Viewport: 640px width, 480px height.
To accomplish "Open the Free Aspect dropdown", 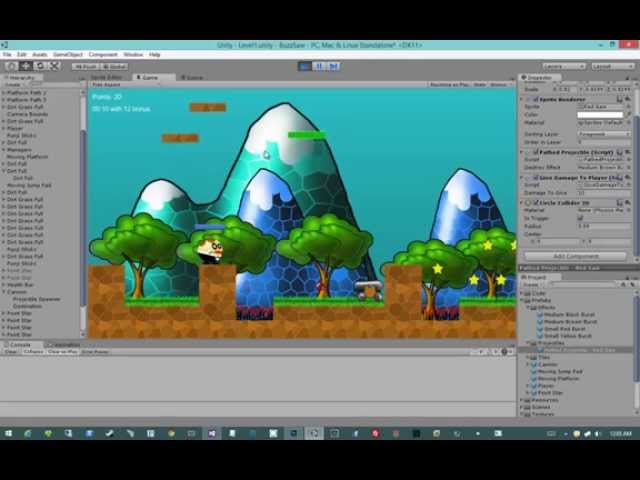I will 124,84.
